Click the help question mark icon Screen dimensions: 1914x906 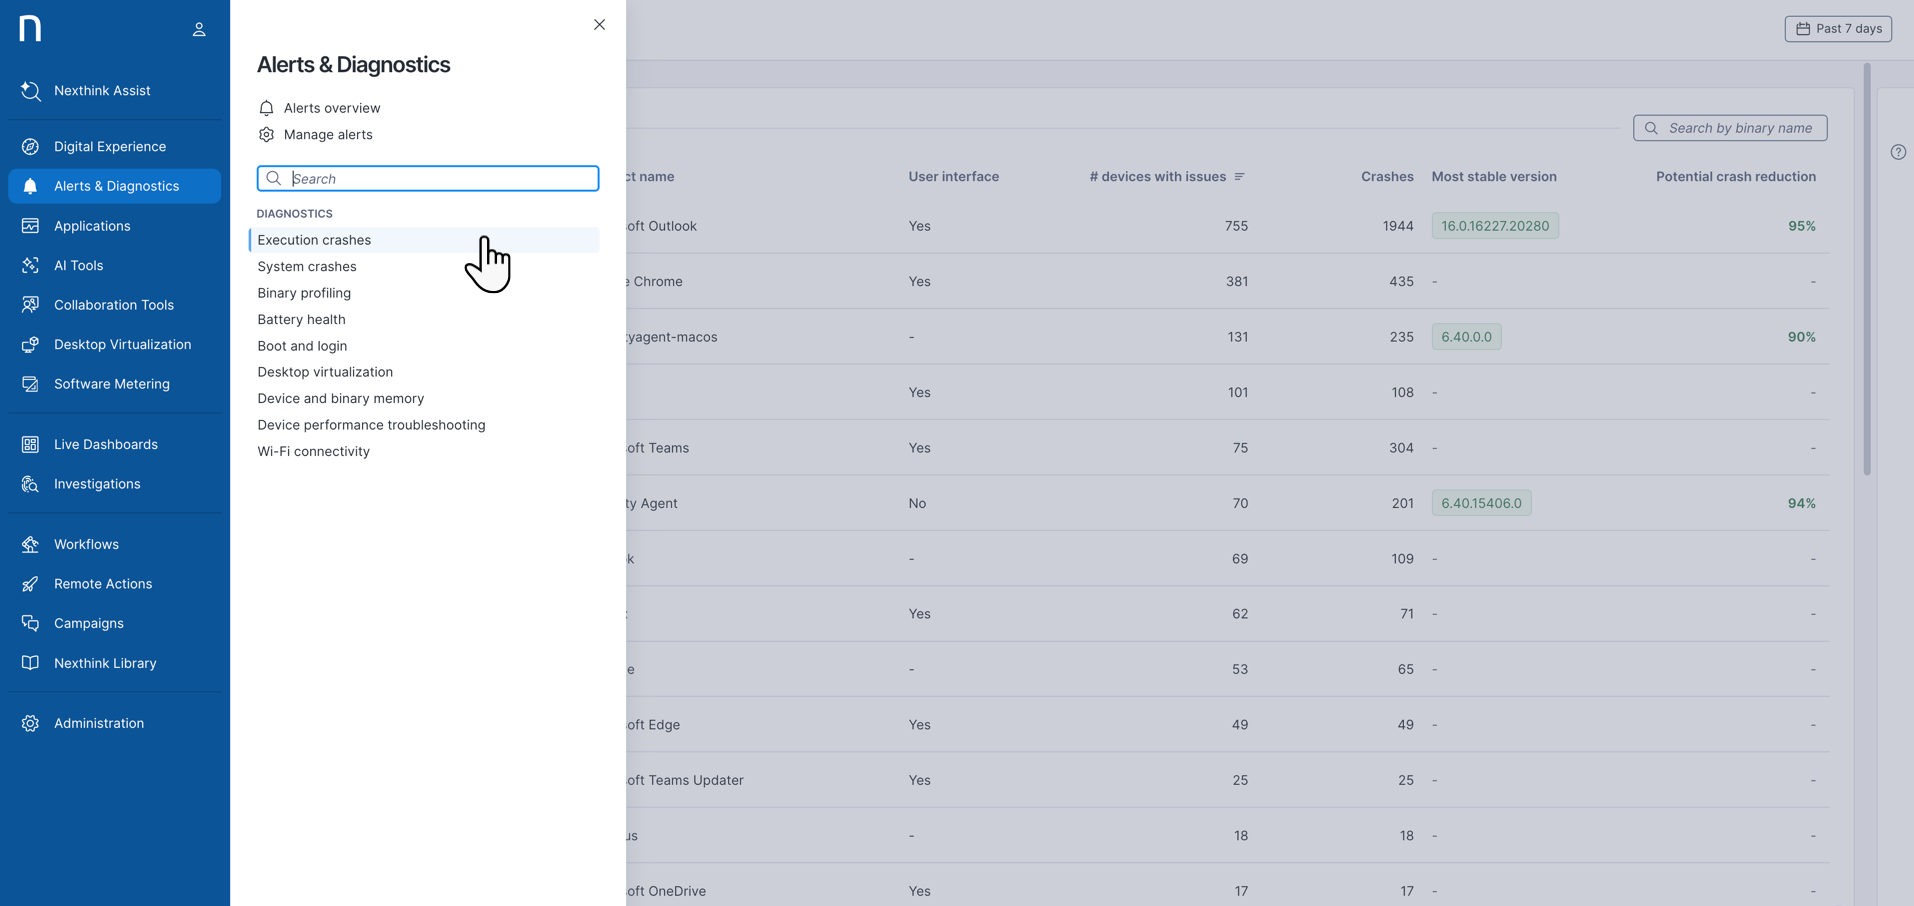(x=1897, y=153)
